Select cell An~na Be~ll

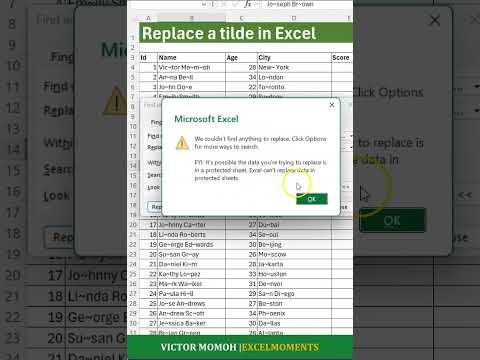tap(192, 77)
